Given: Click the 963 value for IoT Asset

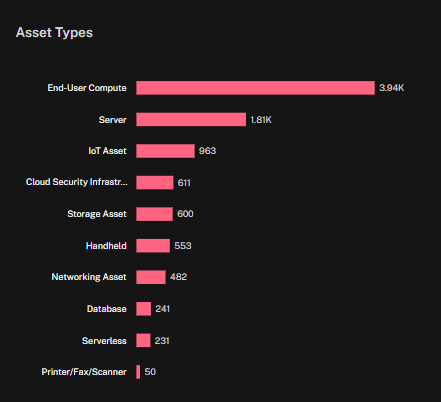Looking at the screenshot, I should [207, 151].
